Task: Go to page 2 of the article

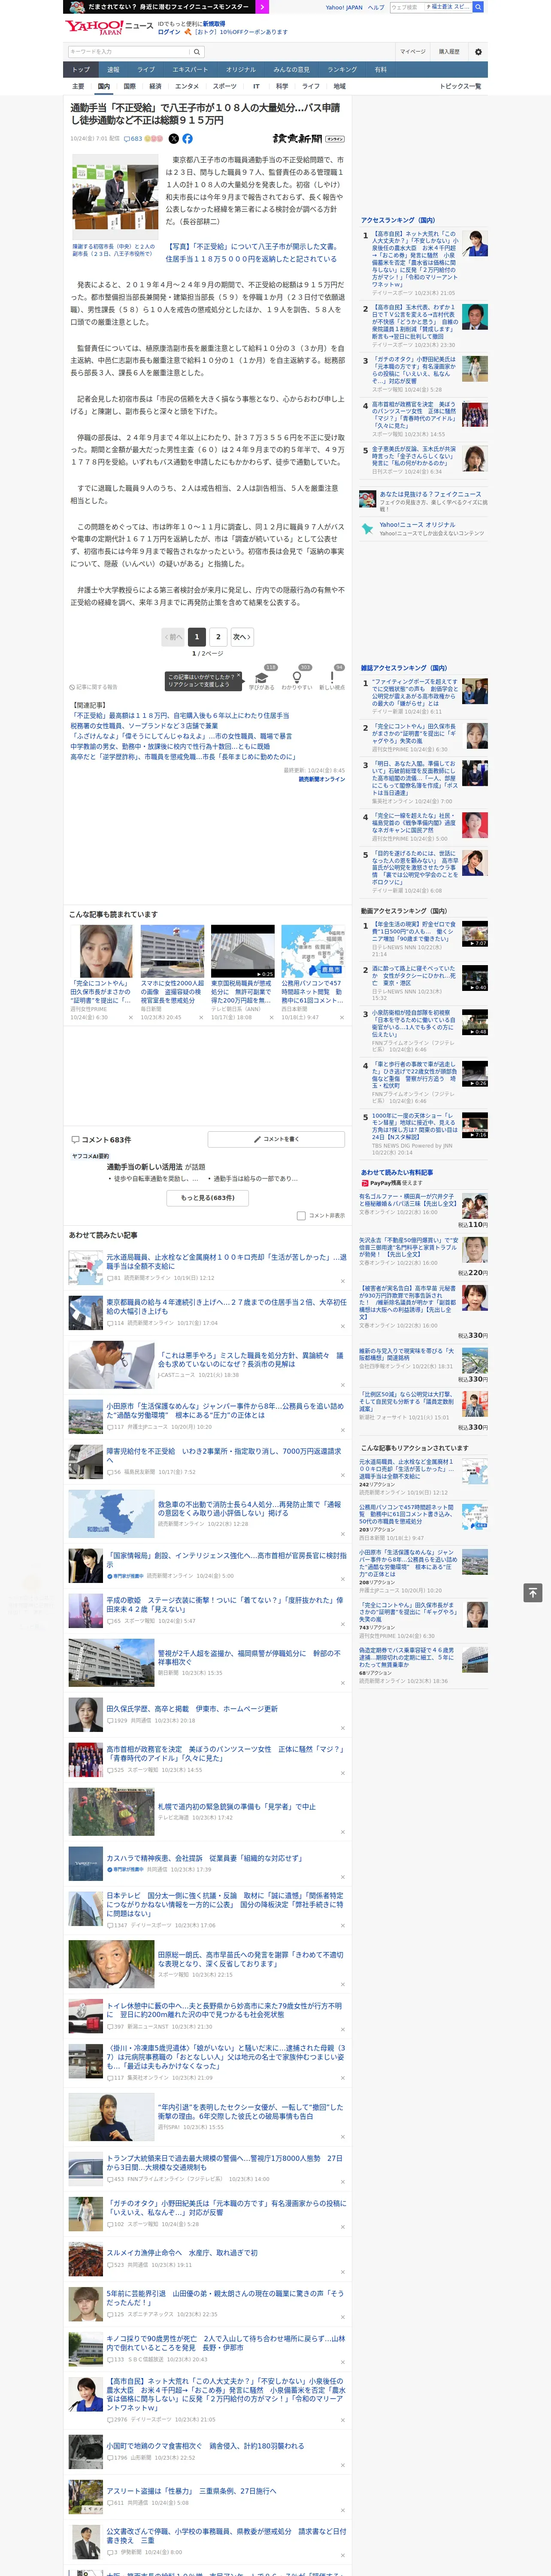Action: tap(218, 637)
